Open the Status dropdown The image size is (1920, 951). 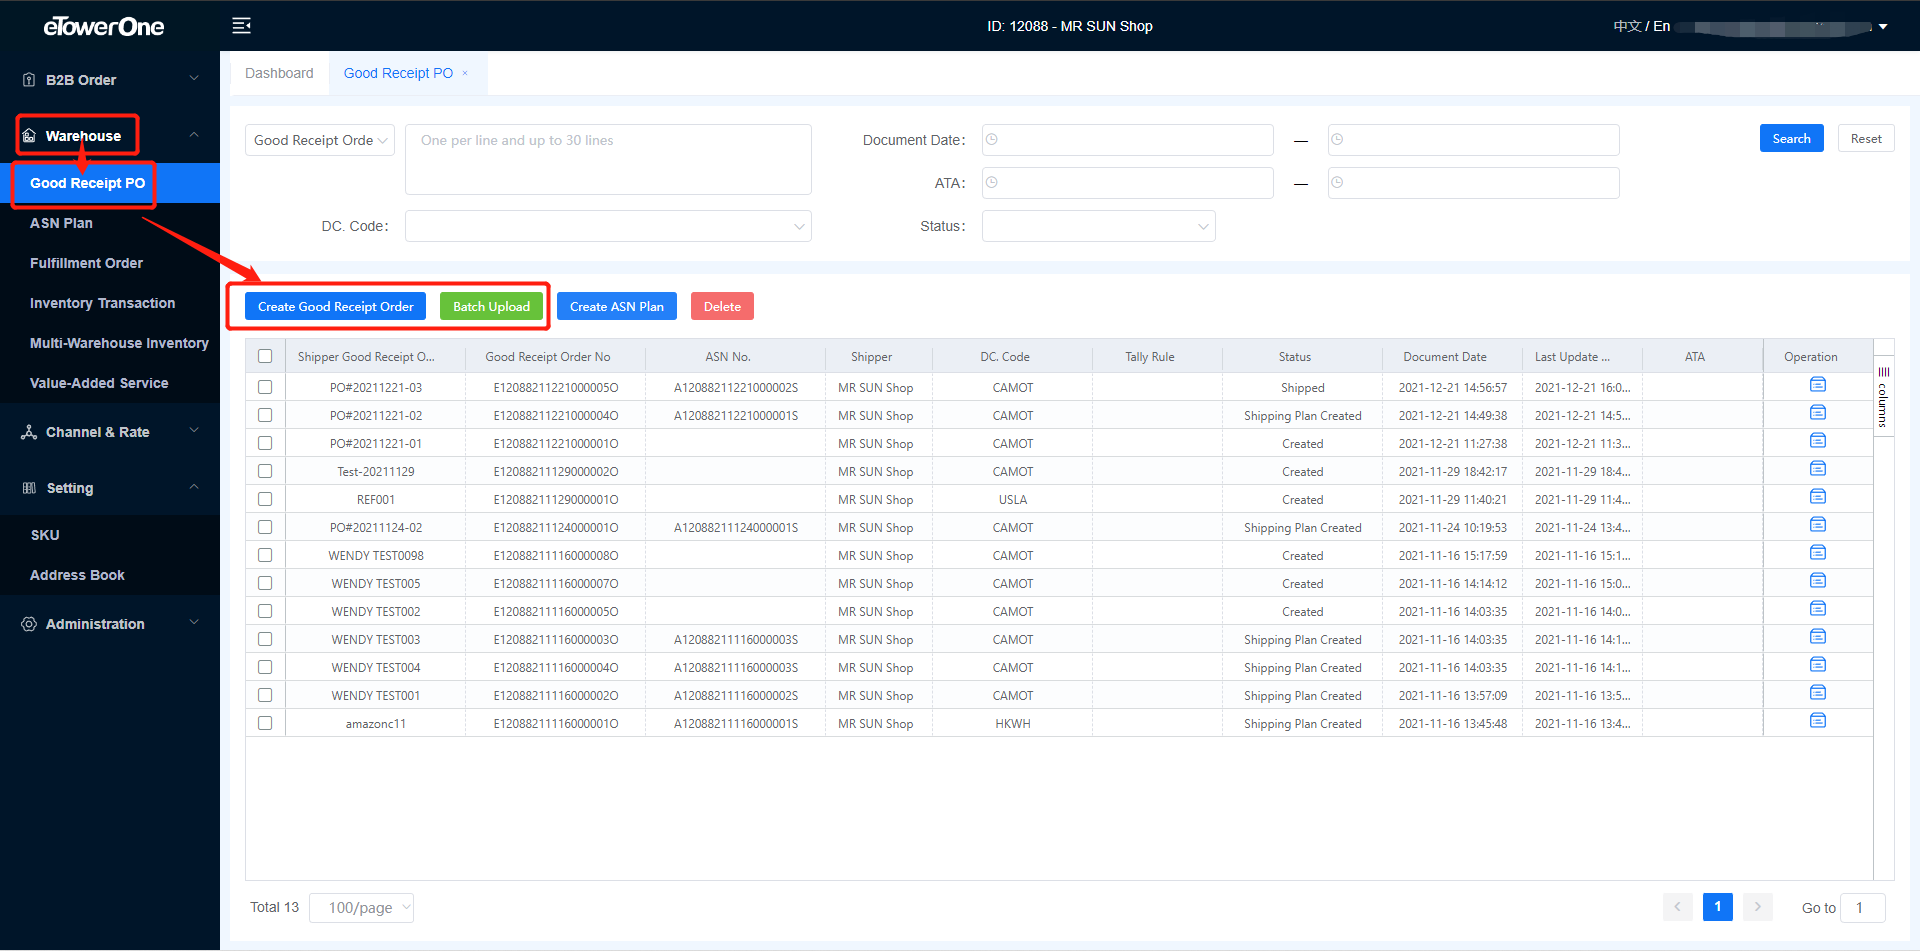(x=1098, y=226)
